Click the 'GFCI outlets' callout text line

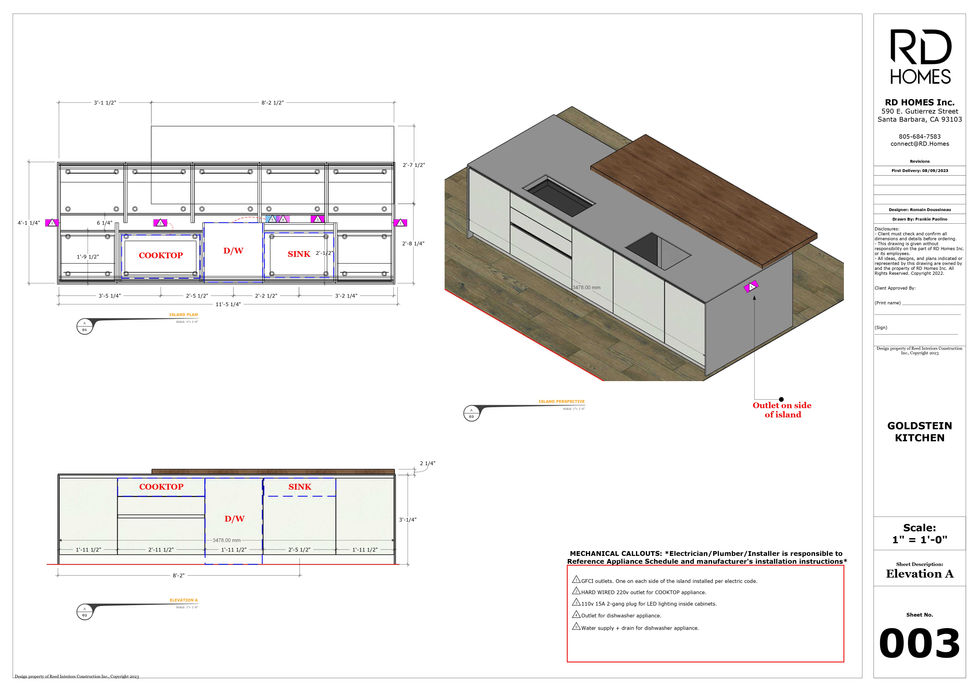(669, 581)
